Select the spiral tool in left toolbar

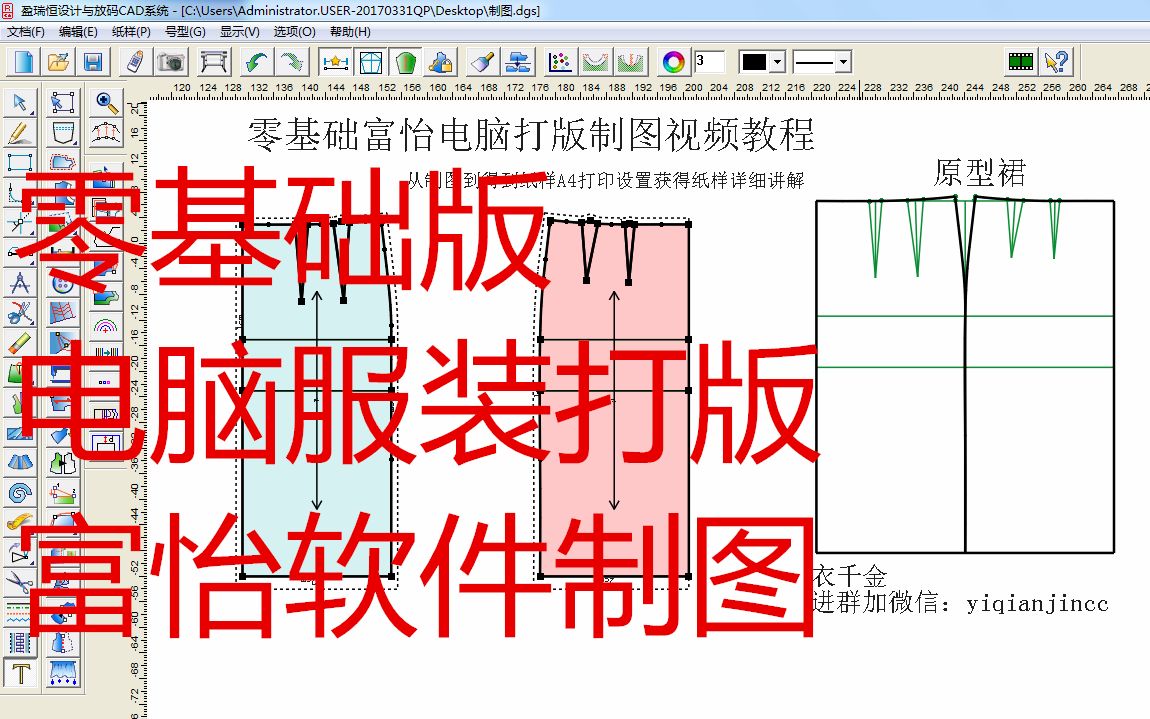coord(20,493)
